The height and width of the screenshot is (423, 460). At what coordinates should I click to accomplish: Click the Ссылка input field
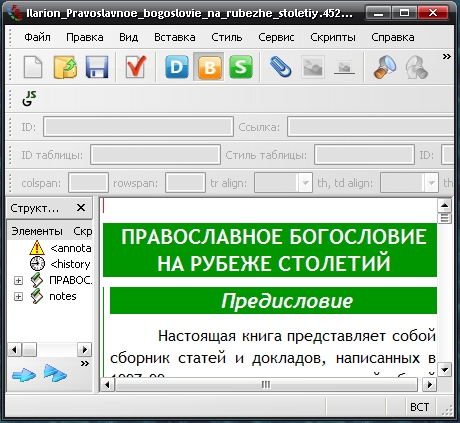click(371, 127)
